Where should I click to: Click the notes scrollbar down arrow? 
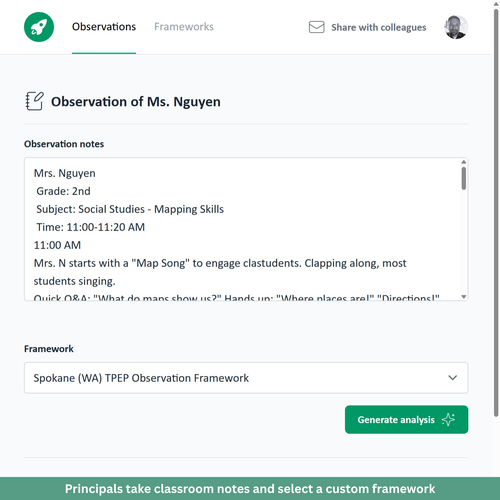(x=463, y=297)
